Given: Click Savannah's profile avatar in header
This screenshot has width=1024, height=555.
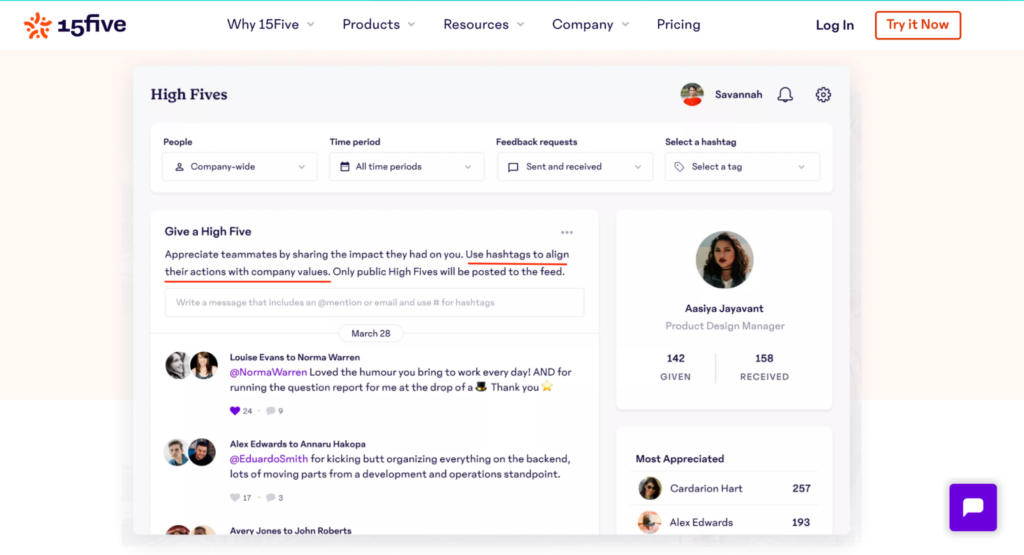Looking at the screenshot, I should pyautogui.click(x=692, y=95).
